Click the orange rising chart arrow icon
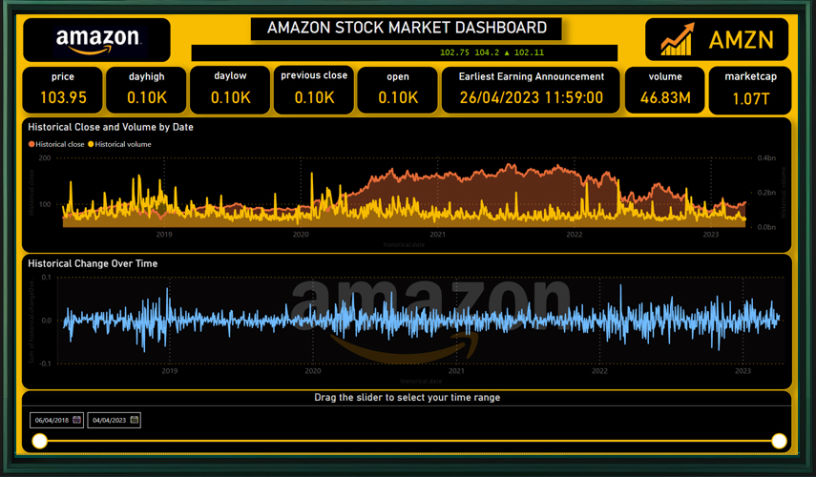Screen dimensions: 816x477 (678, 40)
